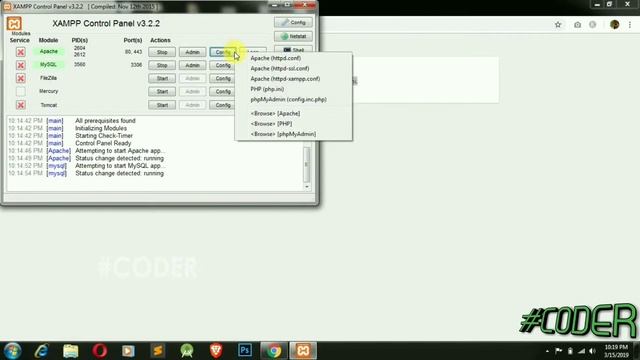Click the battery tray icon
640x360 pixels.
tap(570, 351)
